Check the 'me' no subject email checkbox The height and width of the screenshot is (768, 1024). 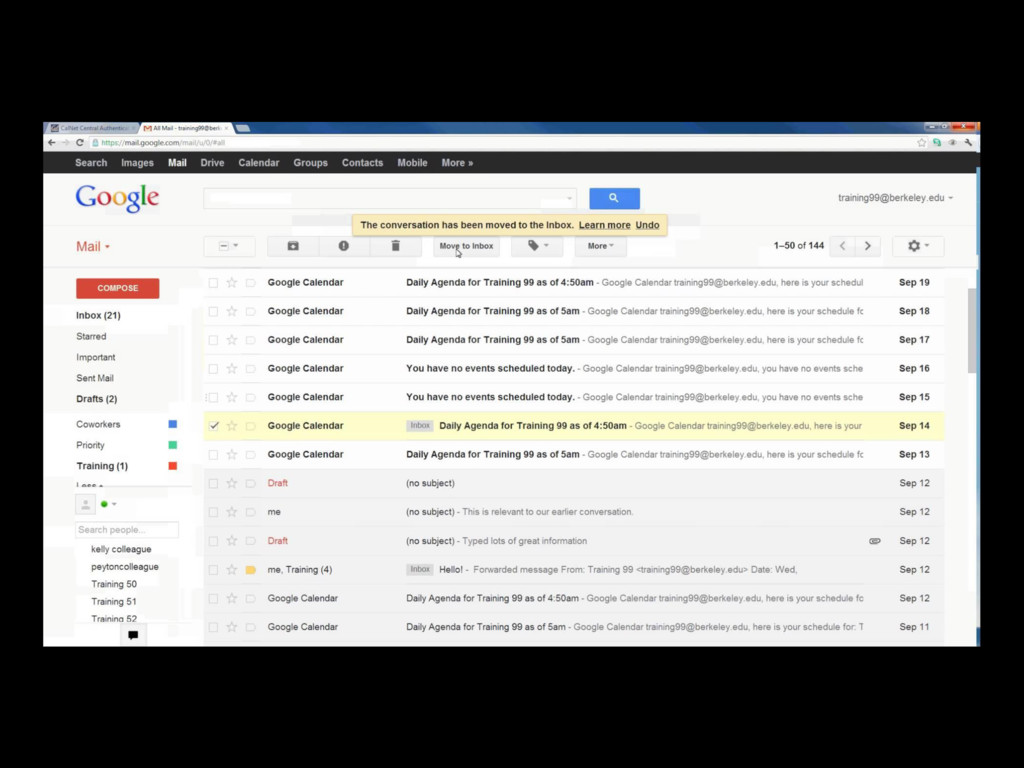point(214,512)
